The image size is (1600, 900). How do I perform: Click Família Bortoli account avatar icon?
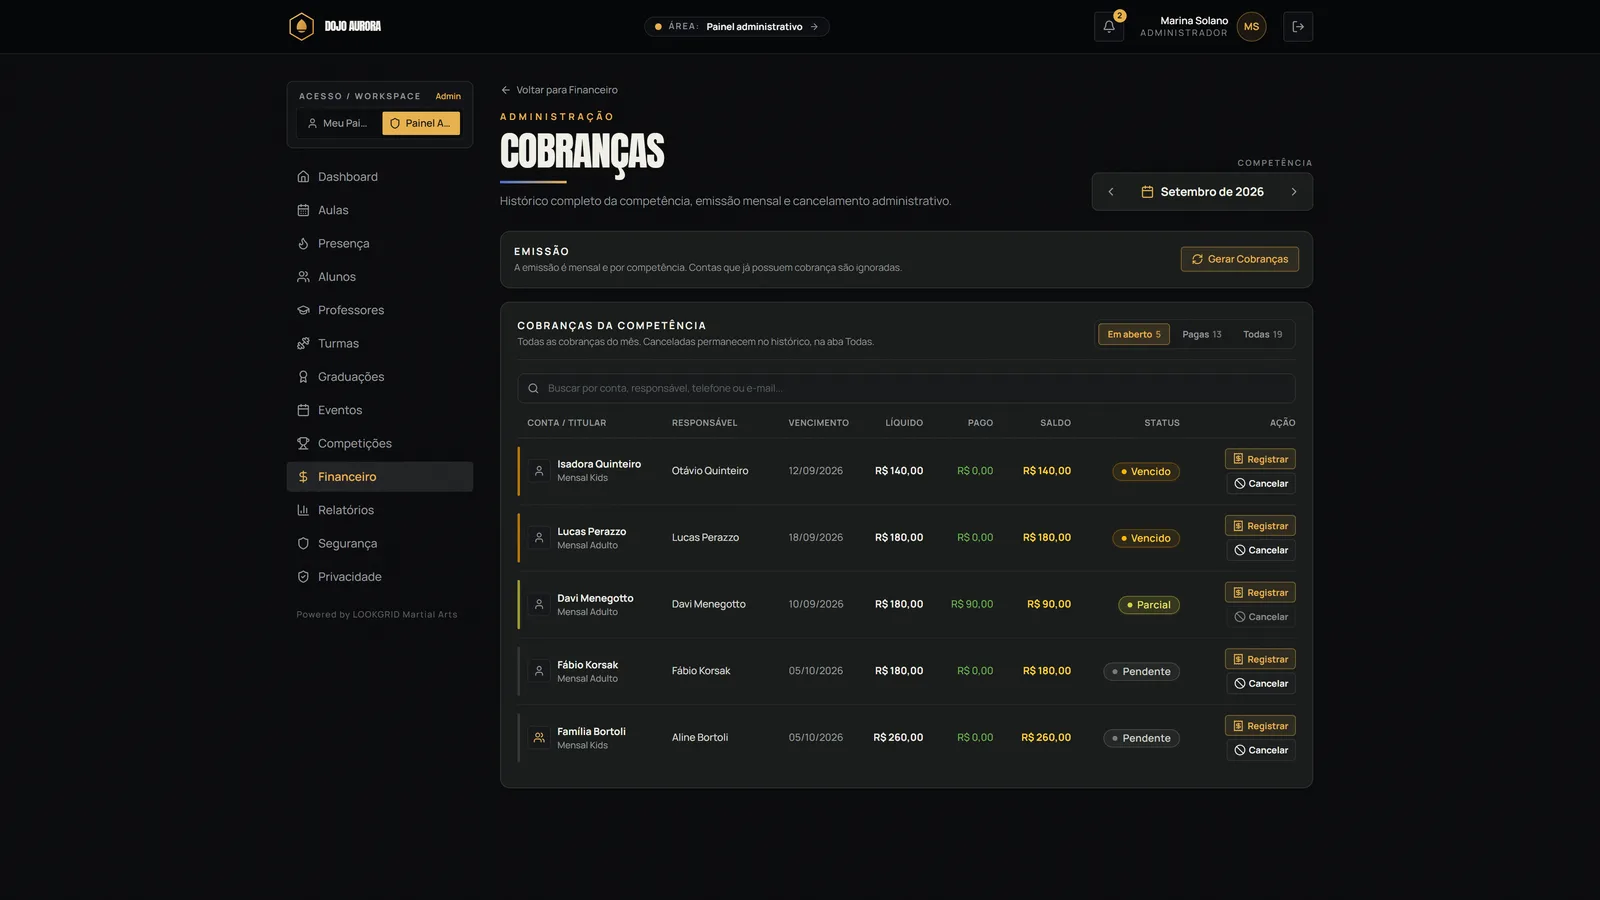click(539, 738)
